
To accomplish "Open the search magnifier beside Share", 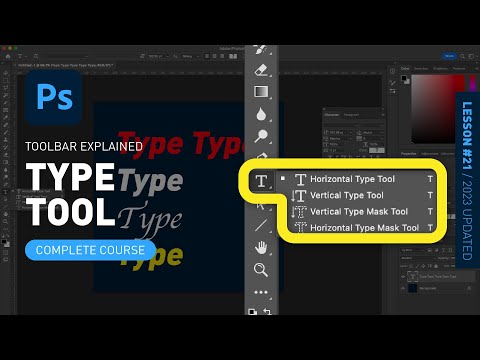I will [463, 56].
